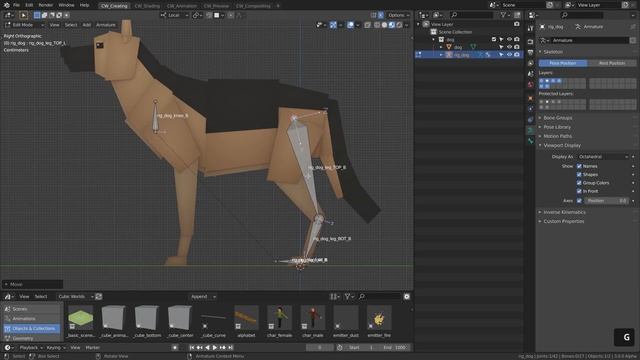640x360 pixels.
Task: Open the Append import method dropdown
Action: coord(203,297)
